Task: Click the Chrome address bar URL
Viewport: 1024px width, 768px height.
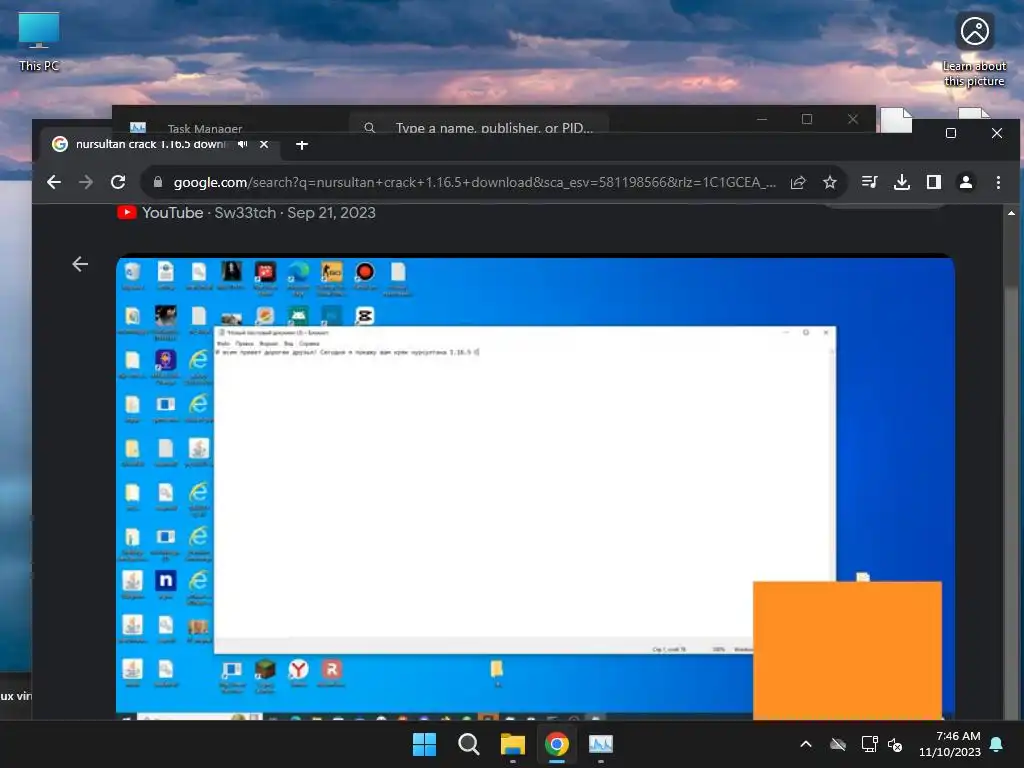Action: [x=474, y=182]
